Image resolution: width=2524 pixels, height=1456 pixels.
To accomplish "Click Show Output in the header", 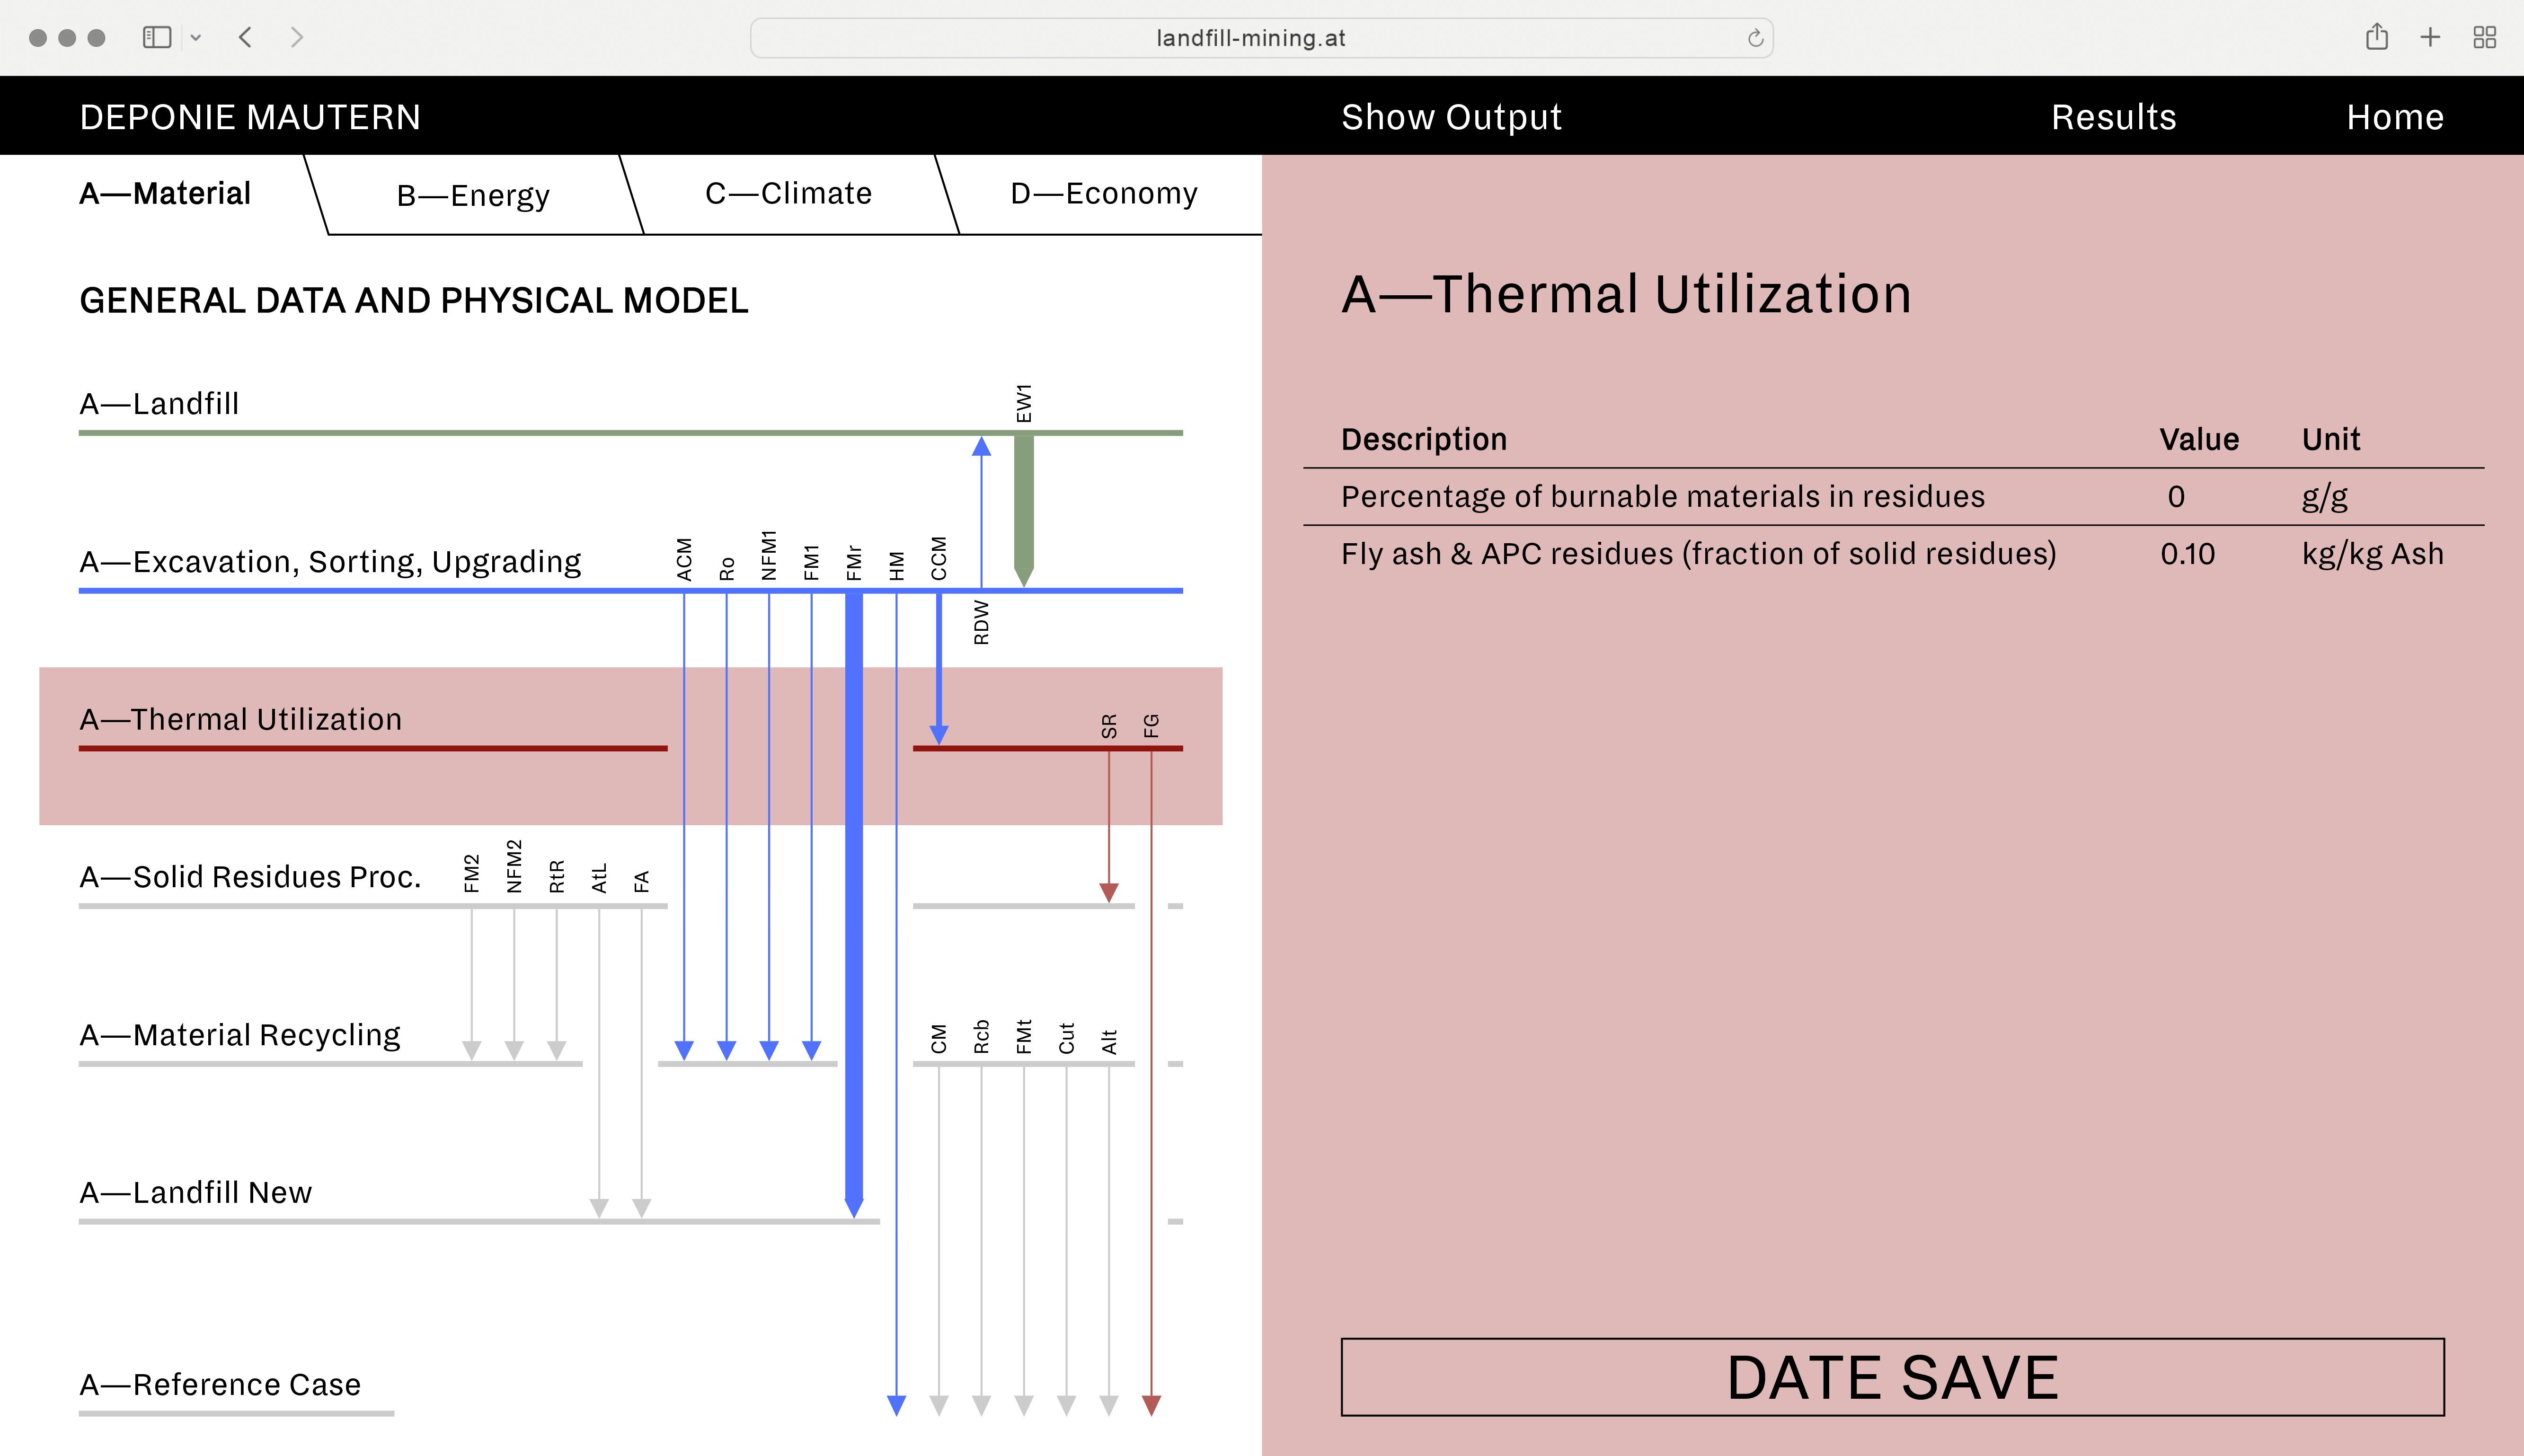I will pyautogui.click(x=1451, y=117).
